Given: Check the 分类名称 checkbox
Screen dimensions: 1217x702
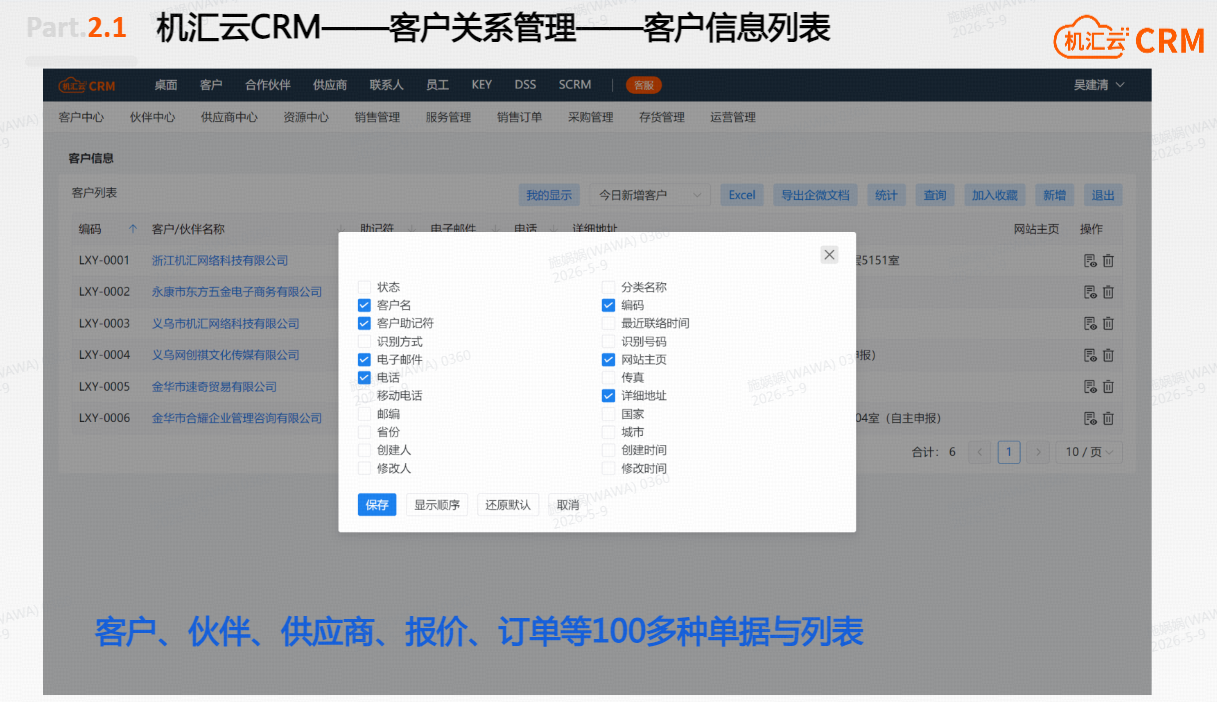Looking at the screenshot, I should (x=608, y=287).
